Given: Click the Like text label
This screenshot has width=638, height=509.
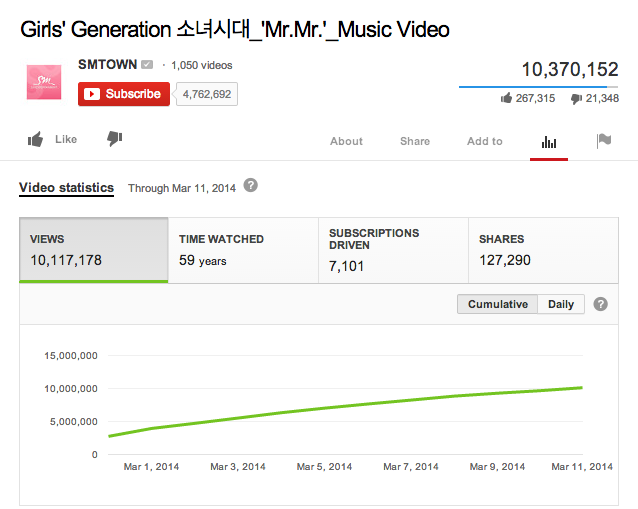Looking at the screenshot, I should pyautogui.click(x=66, y=139).
